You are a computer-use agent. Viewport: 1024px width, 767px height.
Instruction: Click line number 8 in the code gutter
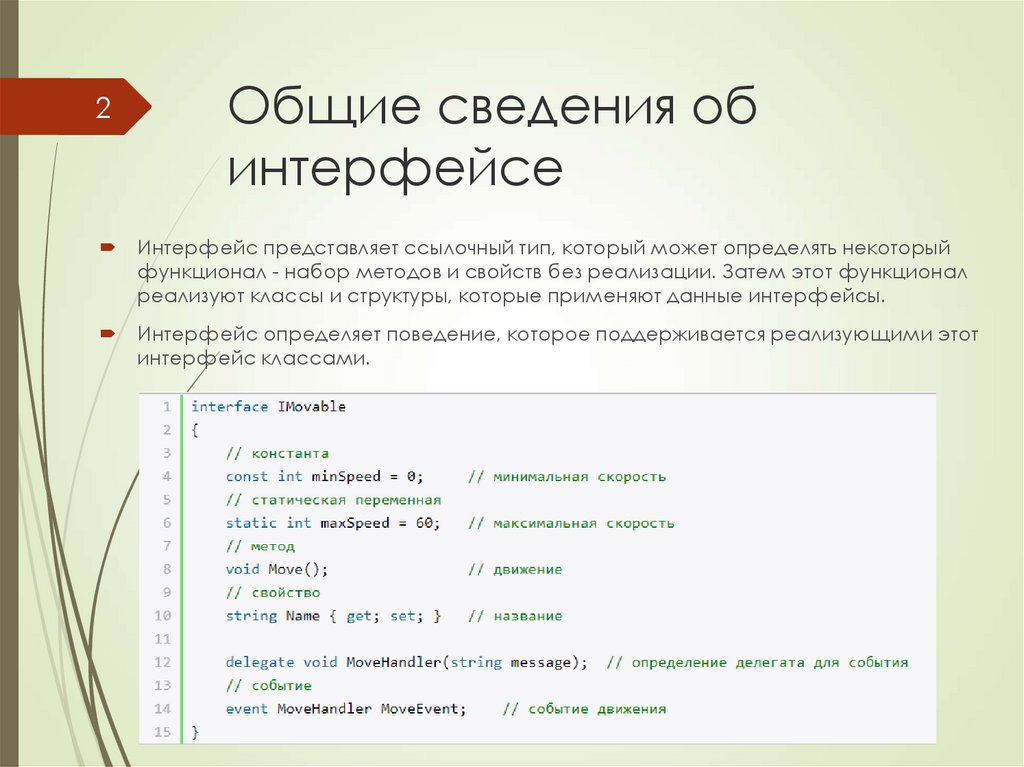[167, 569]
